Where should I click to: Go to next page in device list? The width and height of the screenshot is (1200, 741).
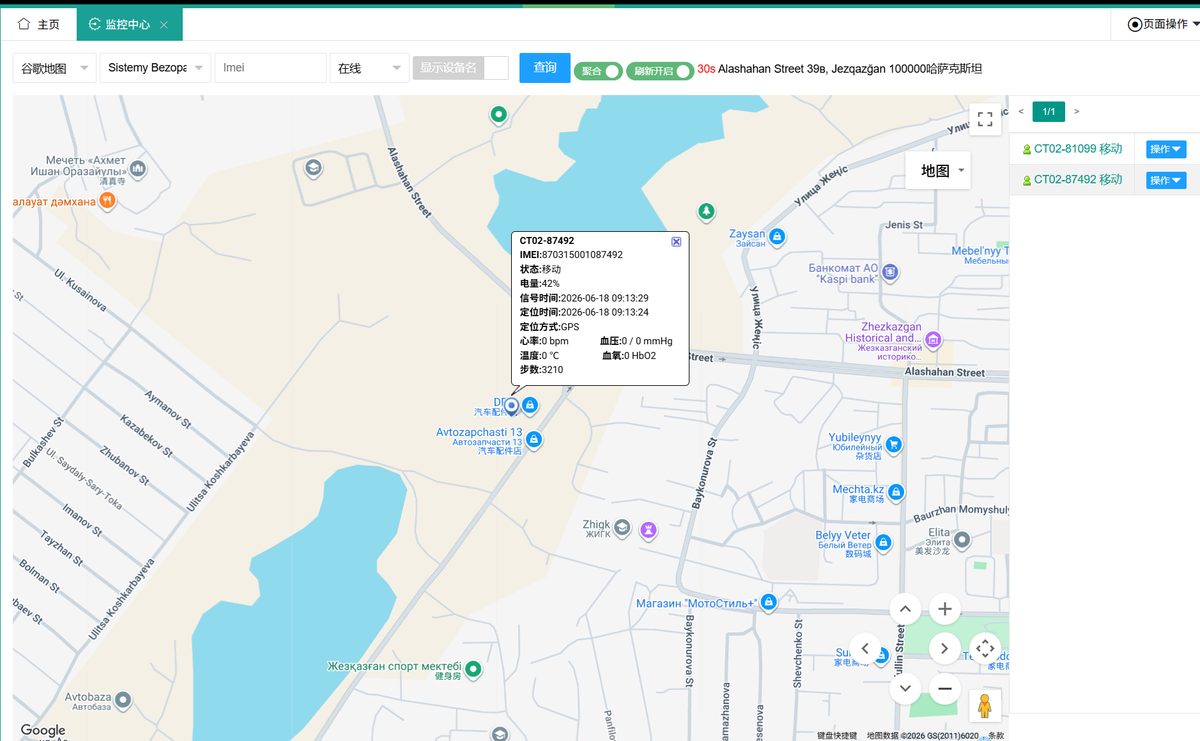click(x=1076, y=112)
